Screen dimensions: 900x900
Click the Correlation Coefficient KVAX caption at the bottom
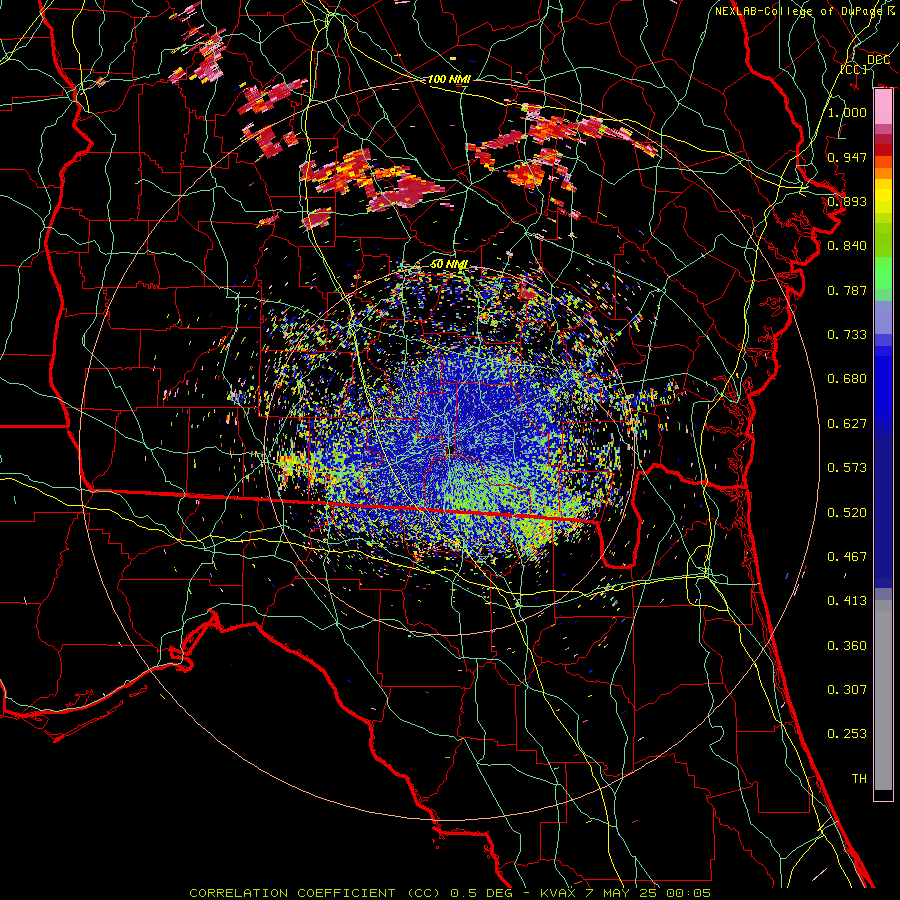[x=450, y=893]
